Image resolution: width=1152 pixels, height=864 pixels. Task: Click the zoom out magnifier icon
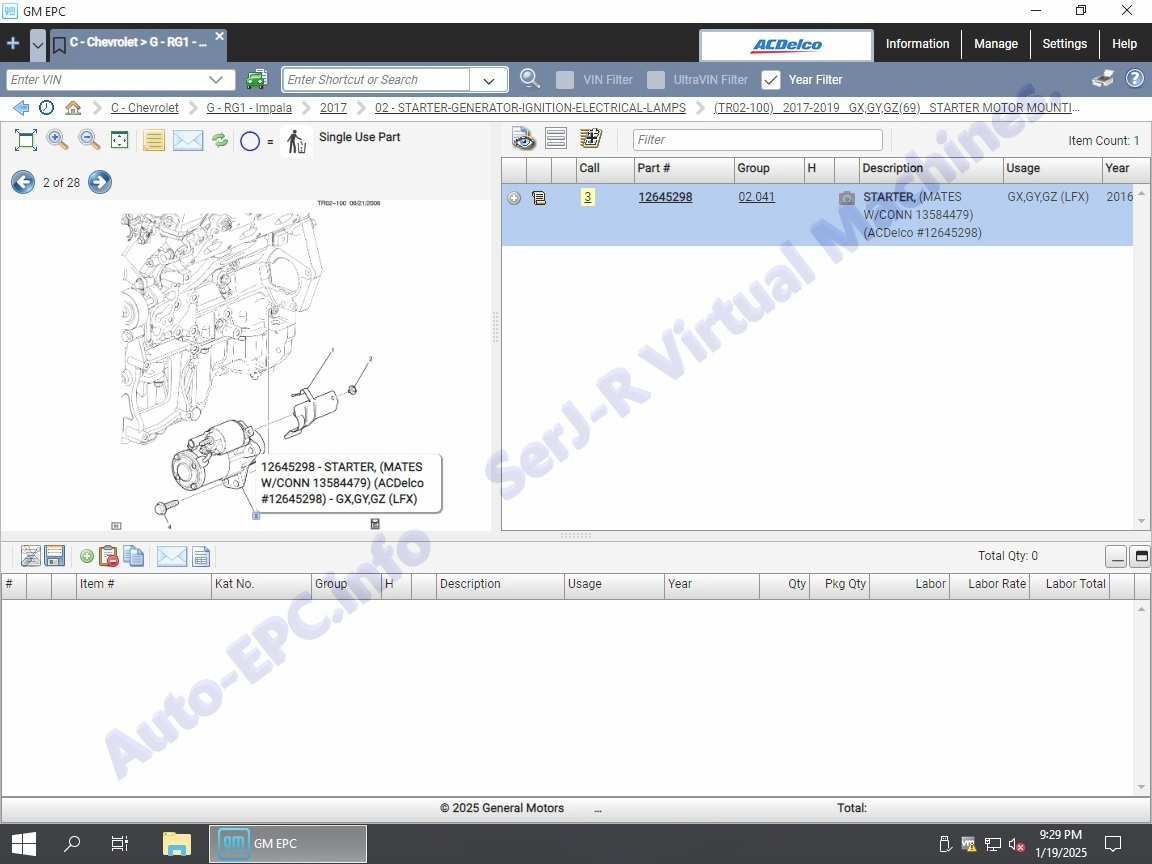(89, 140)
